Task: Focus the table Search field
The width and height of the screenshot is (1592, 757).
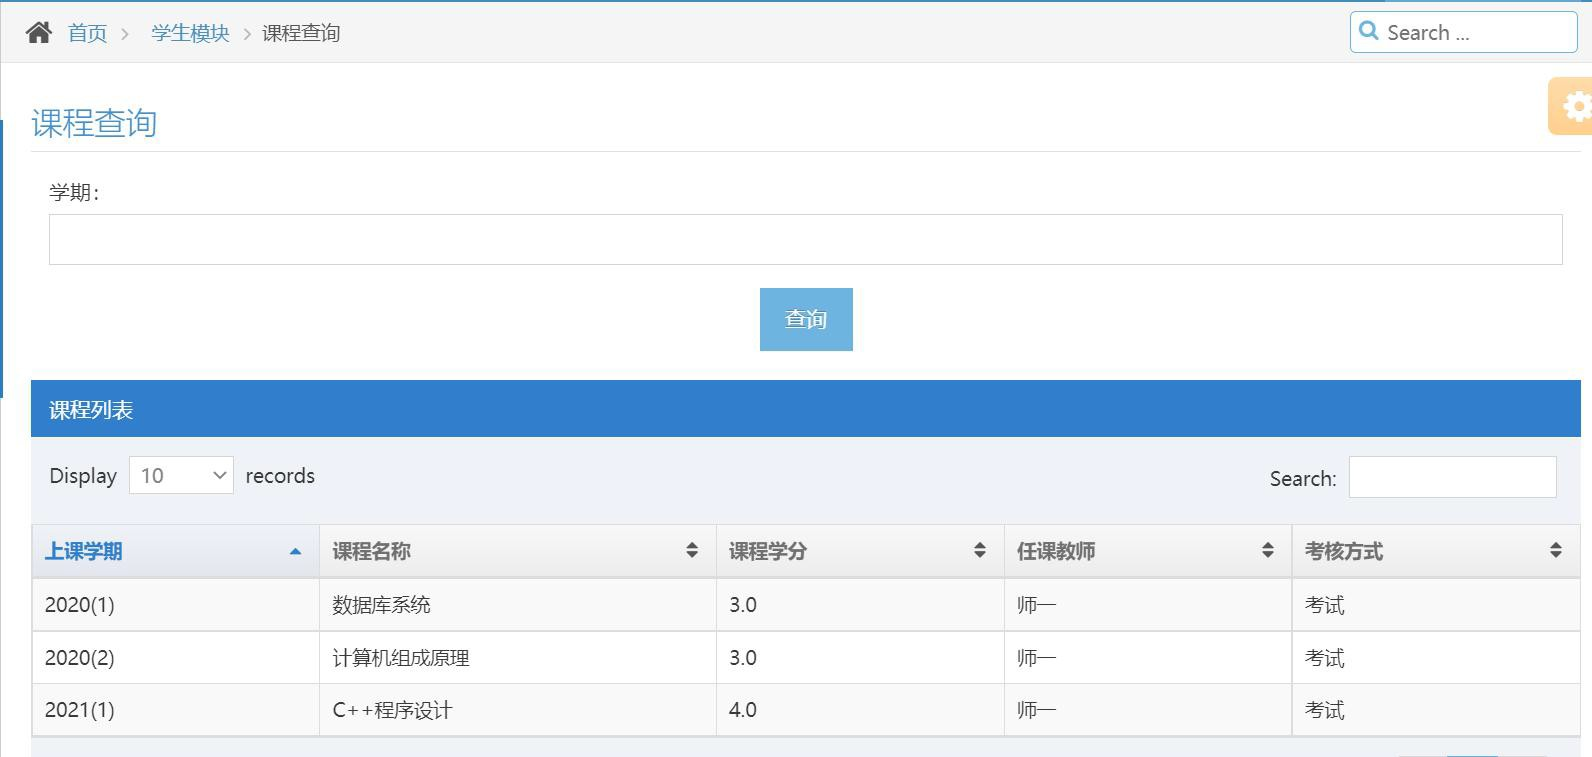Action: tap(1453, 477)
